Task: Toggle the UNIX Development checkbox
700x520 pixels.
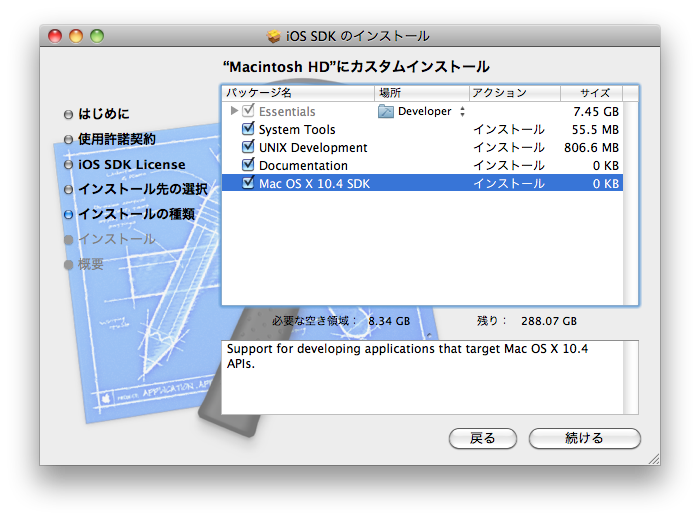Action: click(x=248, y=148)
